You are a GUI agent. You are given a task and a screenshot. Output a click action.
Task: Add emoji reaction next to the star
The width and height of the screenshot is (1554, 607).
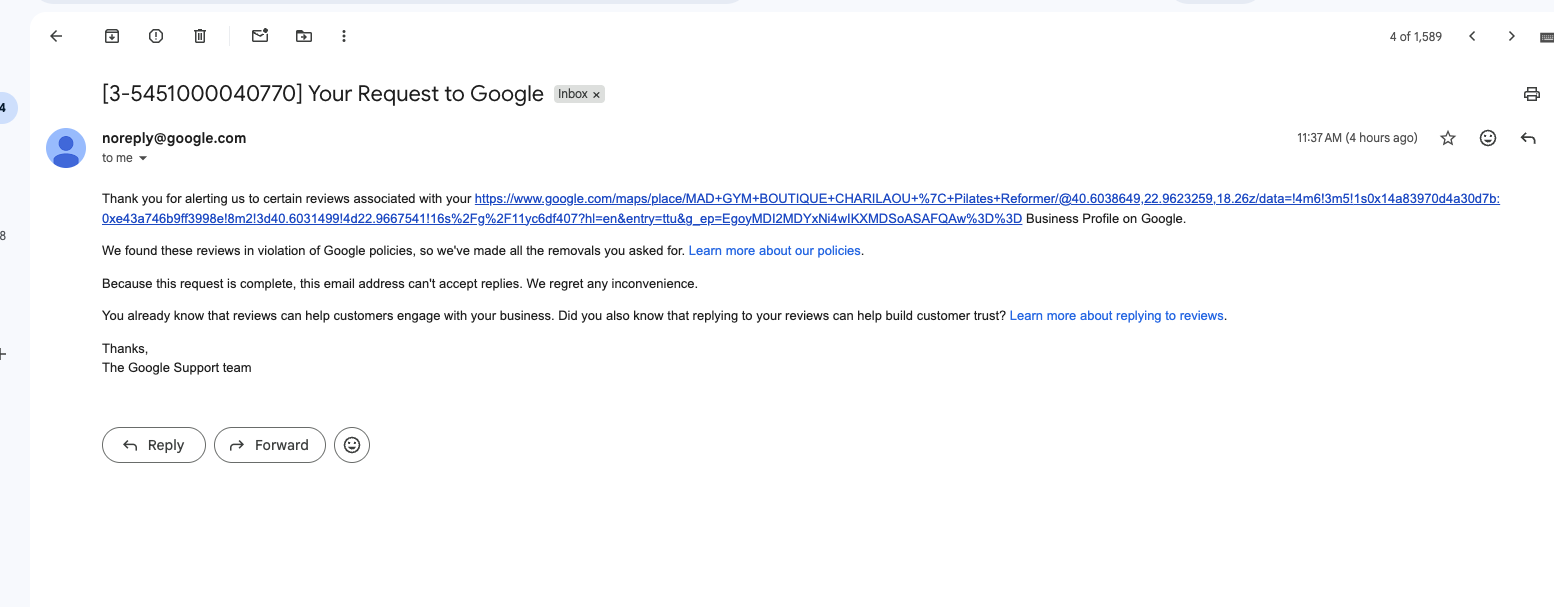[1488, 138]
